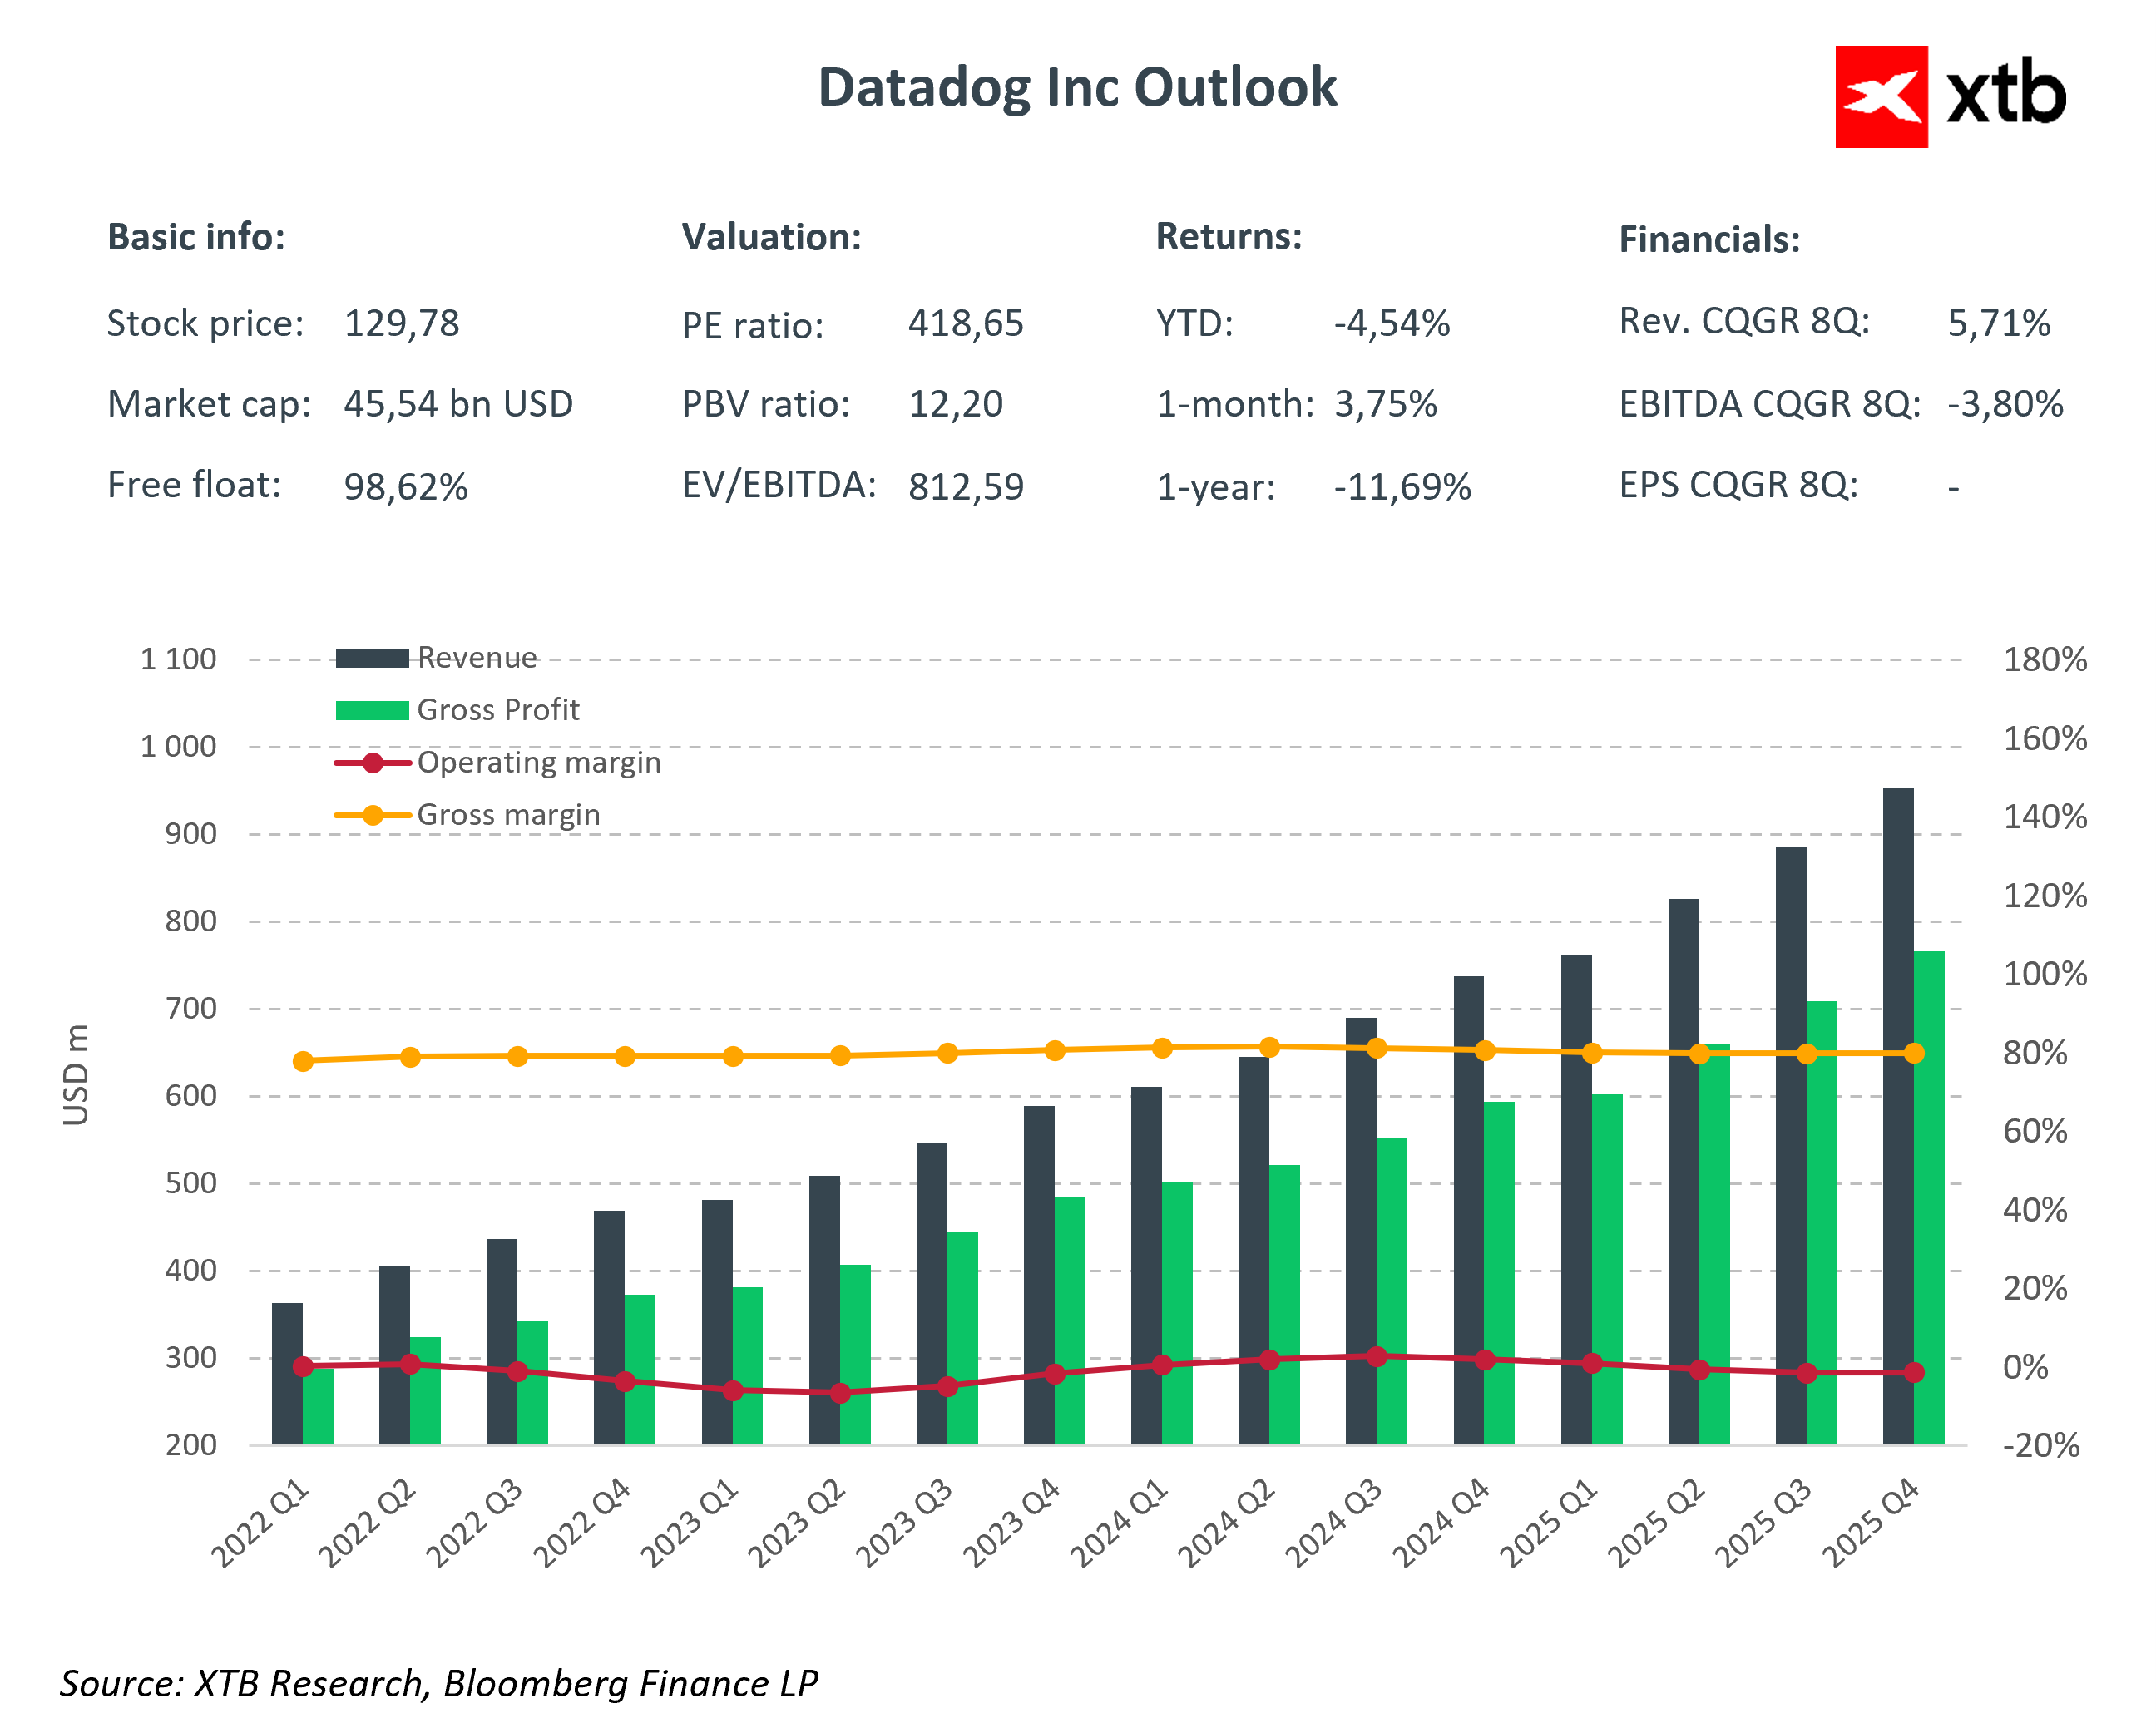This screenshot has height=1733, width=2156.
Task: Click the PE ratio value 418,65
Action: [x=965, y=324]
